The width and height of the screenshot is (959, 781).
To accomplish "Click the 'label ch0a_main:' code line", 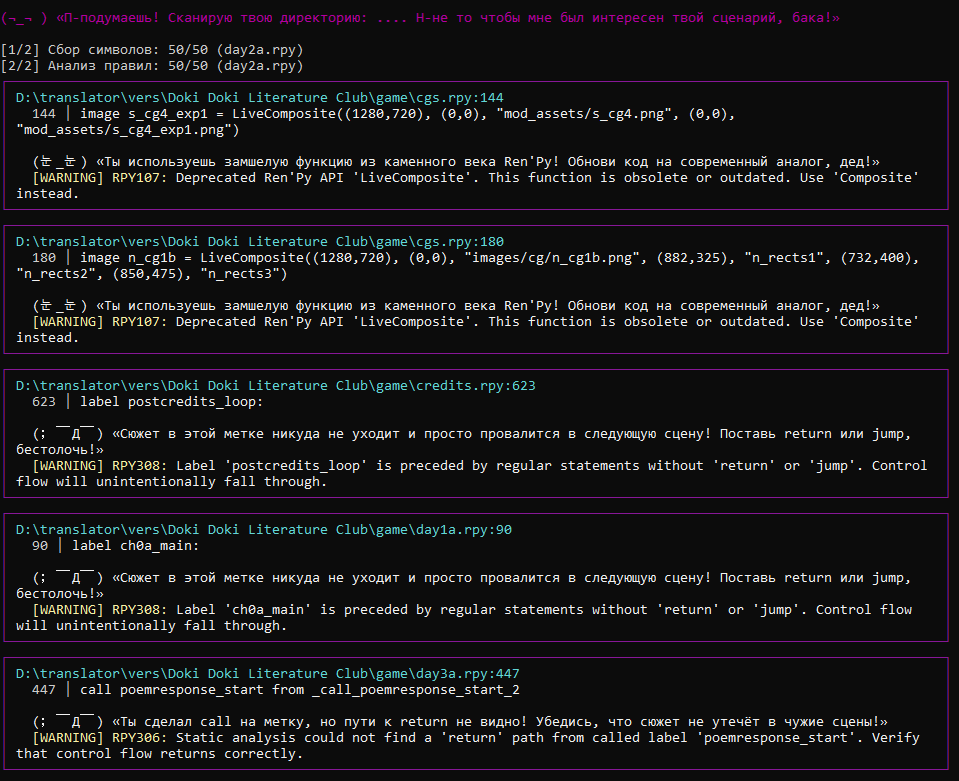I will (x=136, y=546).
